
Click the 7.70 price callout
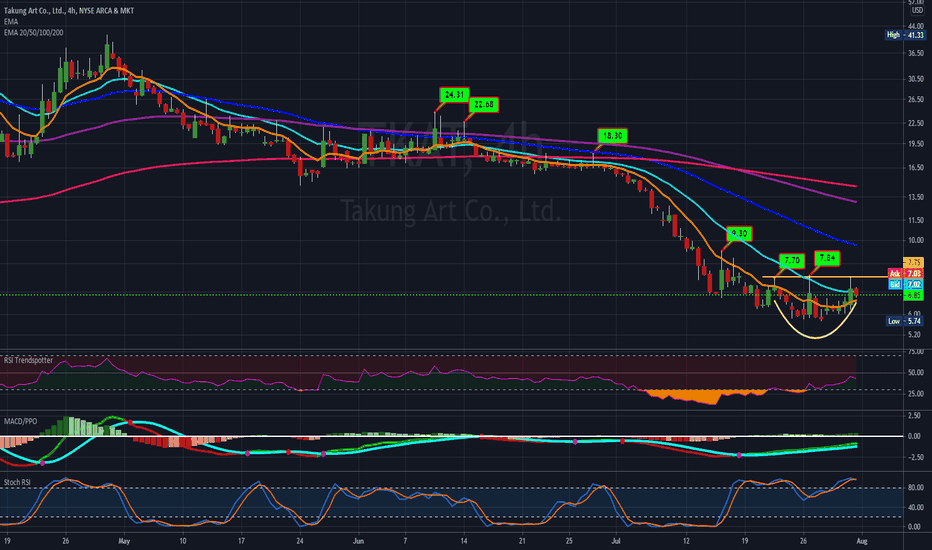[792, 260]
